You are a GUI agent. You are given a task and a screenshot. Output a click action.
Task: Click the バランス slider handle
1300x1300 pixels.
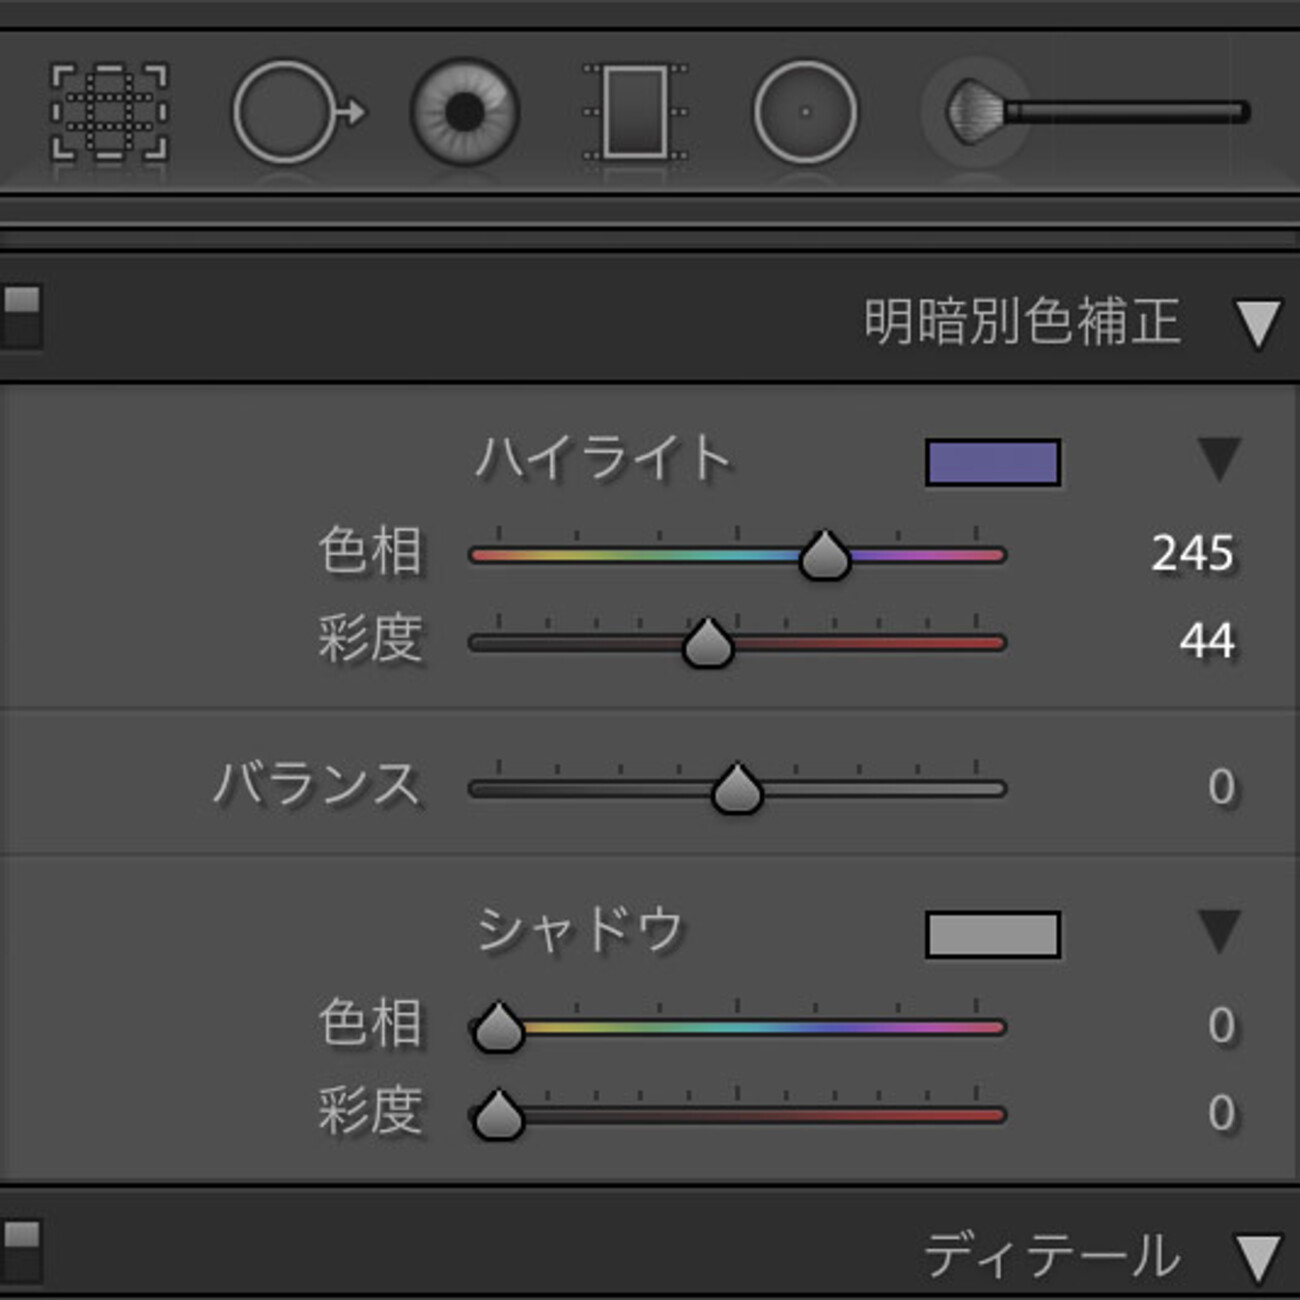[737, 790]
